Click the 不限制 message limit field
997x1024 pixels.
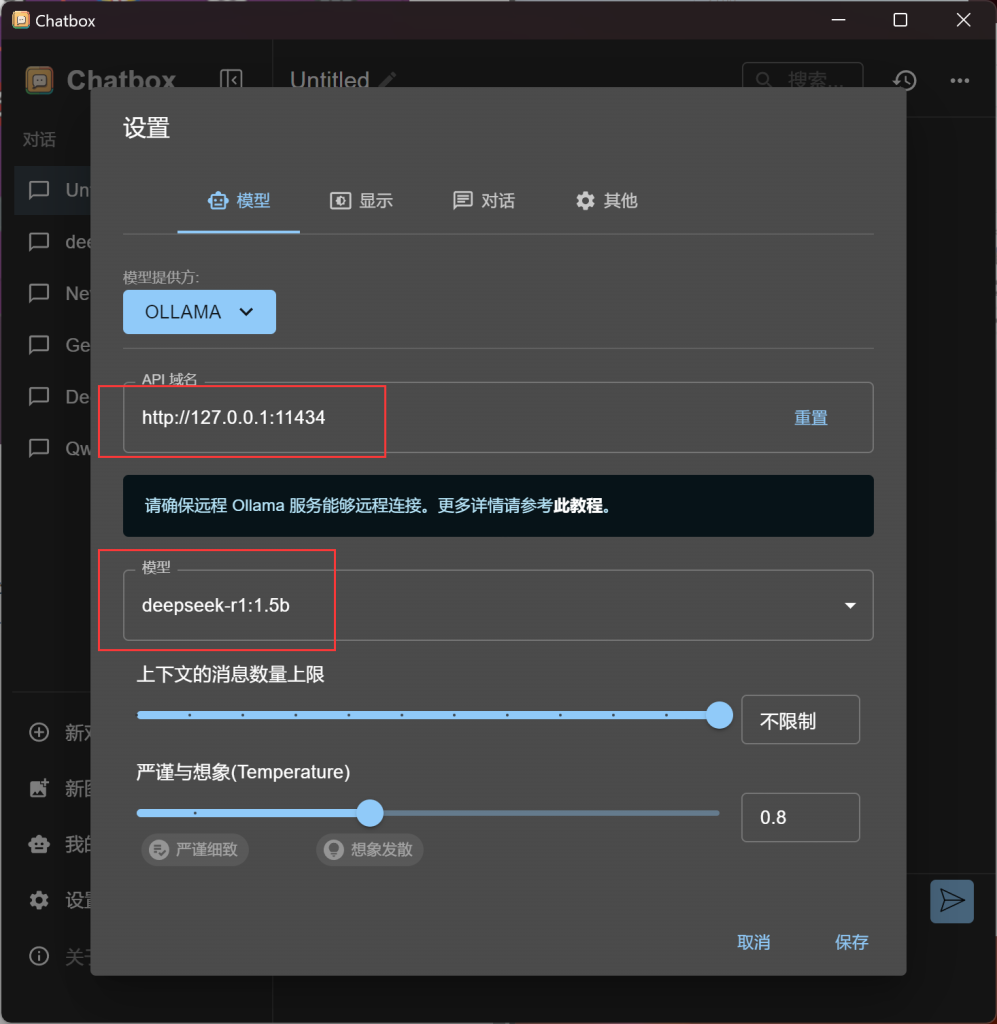pyautogui.click(x=800, y=720)
